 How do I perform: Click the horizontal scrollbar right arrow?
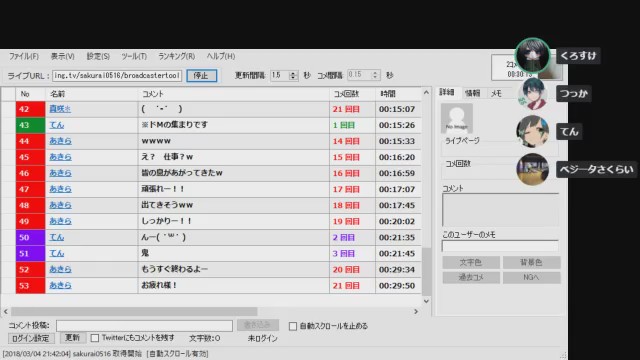416,311
